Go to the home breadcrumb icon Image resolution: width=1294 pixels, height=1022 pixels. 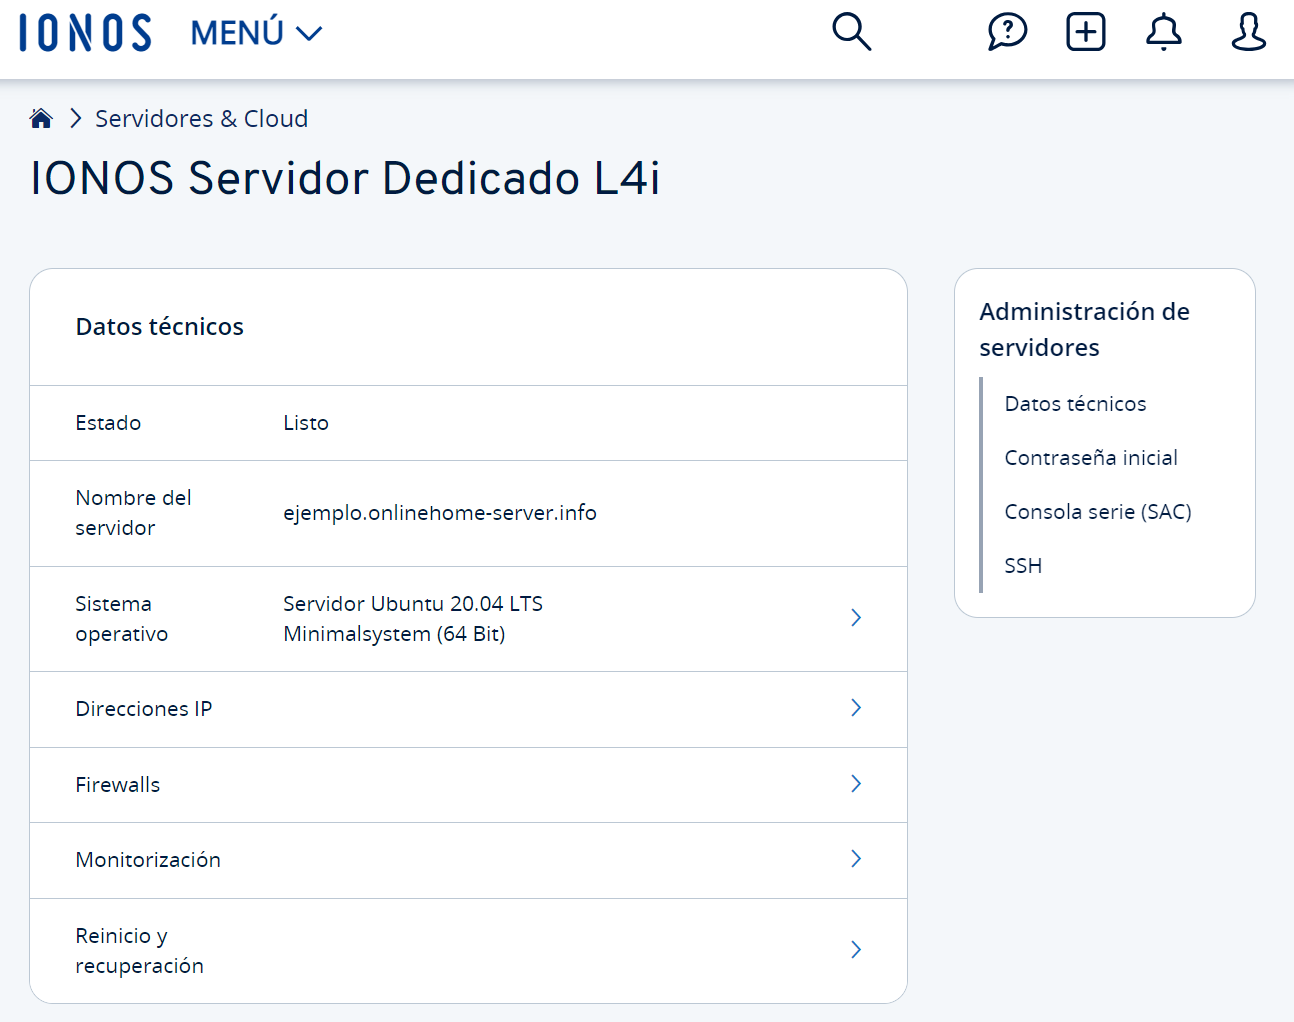[x=41, y=119]
